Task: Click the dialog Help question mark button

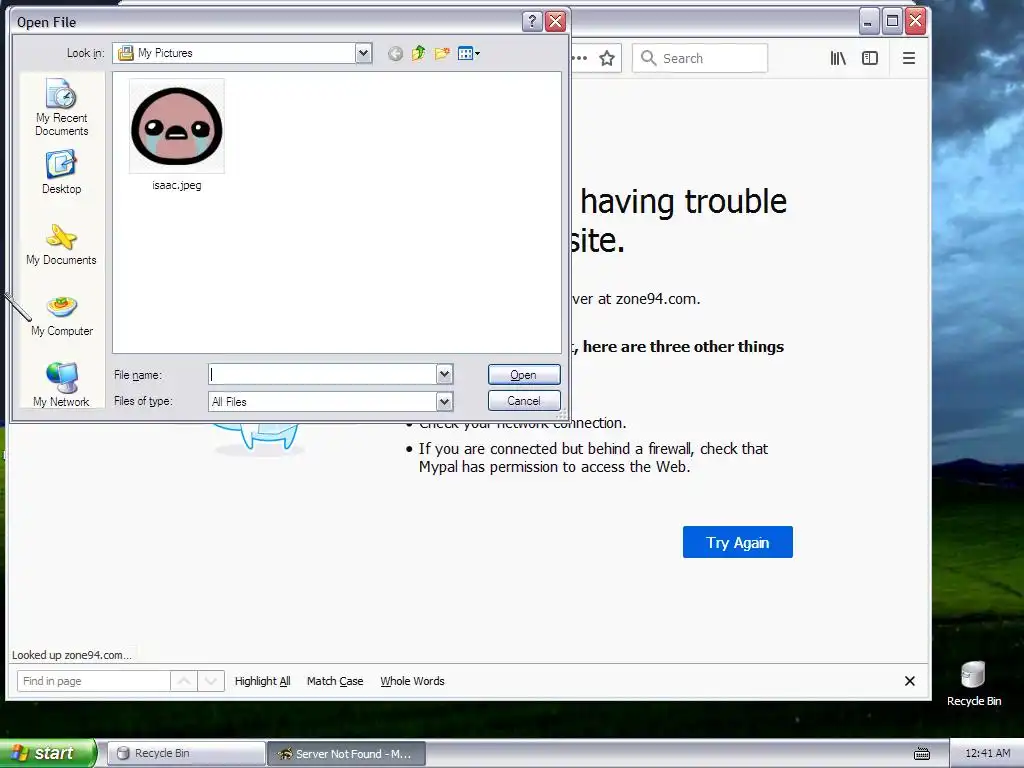Action: (532, 22)
